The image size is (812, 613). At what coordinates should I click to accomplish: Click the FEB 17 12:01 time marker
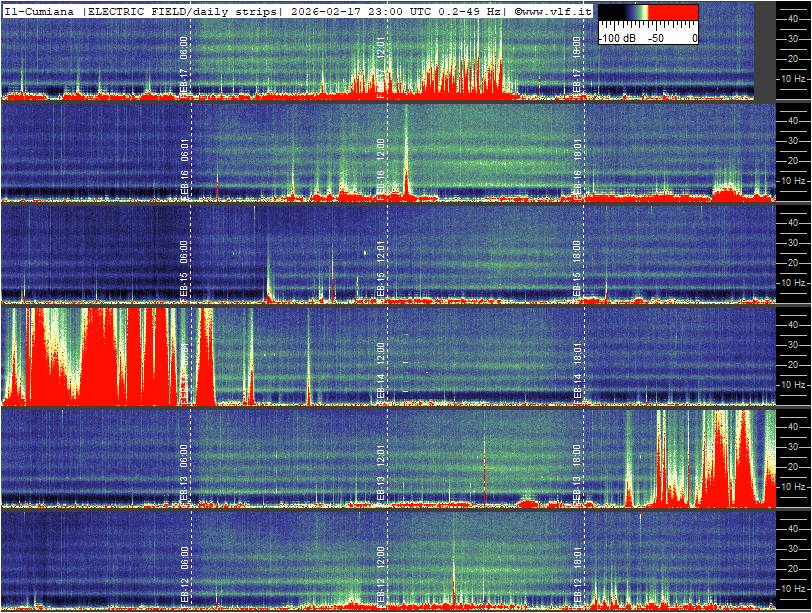[x=381, y=65]
